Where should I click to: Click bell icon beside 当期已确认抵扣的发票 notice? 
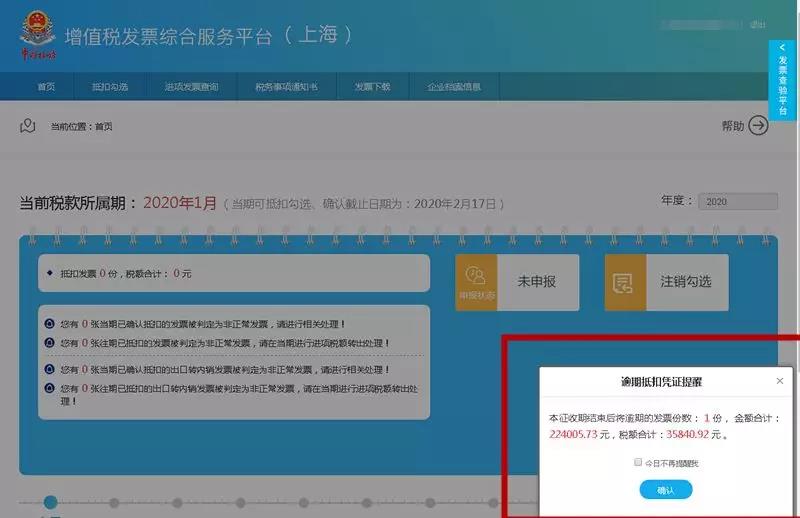coord(49,324)
